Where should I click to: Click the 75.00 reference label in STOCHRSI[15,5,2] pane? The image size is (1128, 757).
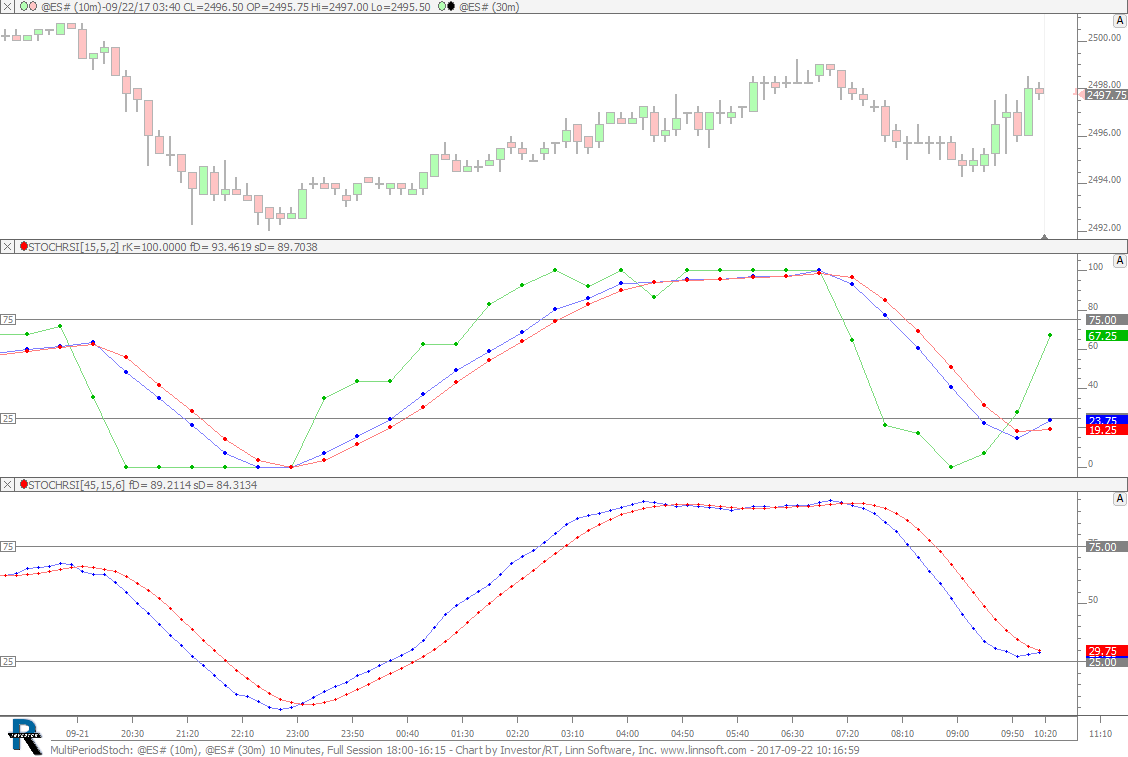[1106, 320]
